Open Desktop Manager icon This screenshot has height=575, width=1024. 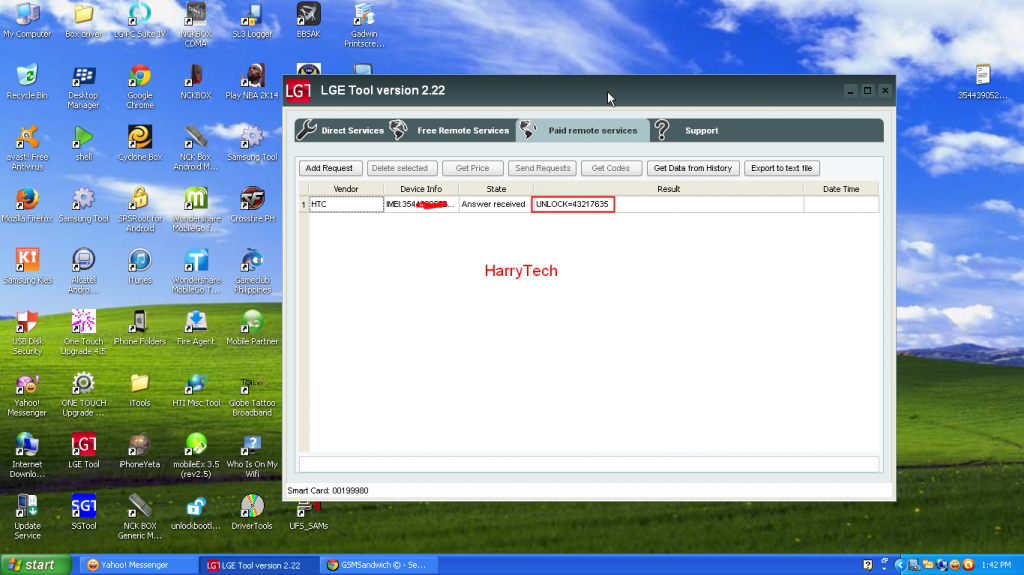(84, 86)
